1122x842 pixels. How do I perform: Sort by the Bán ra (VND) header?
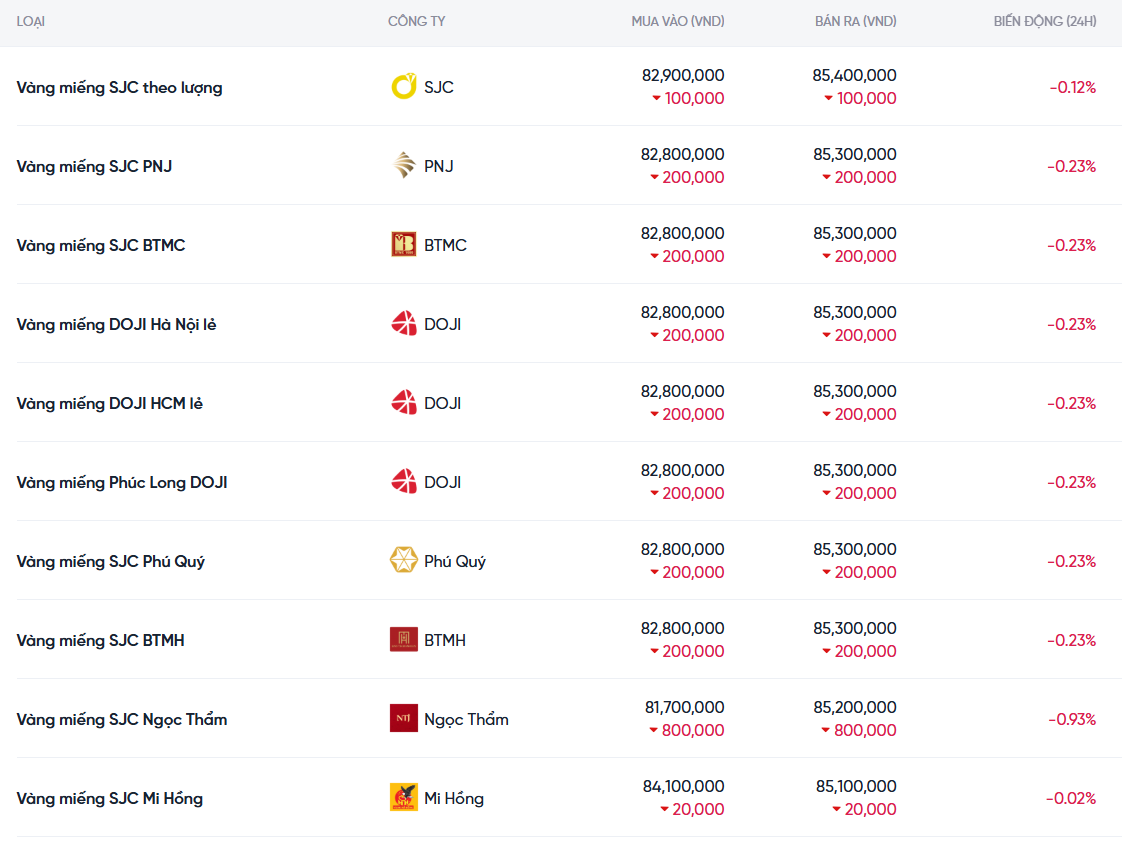click(x=855, y=21)
